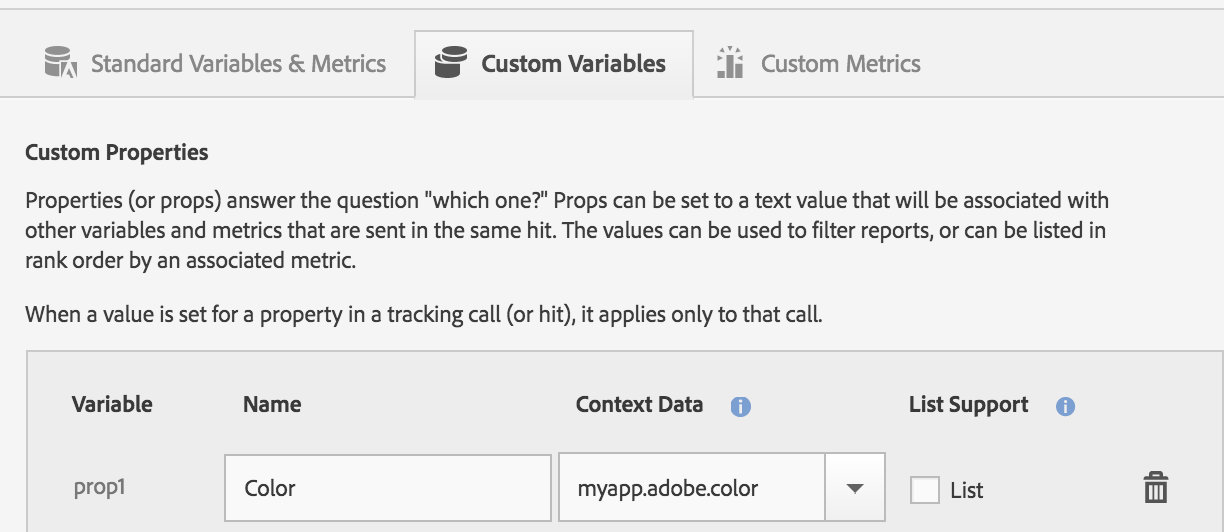Open the Custom Metrics tab
This screenshot has width=1224, height=532.
pyautogui.click(x=840, y=64)
